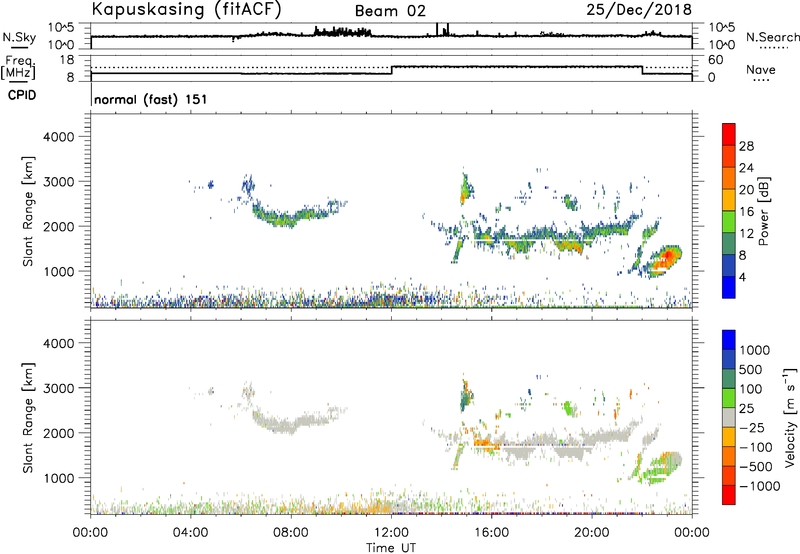The height and width of the screenshot is (554, 800).
Task: Pick the grey -25 to 25 velocity swatch
Action: point(729,417)
